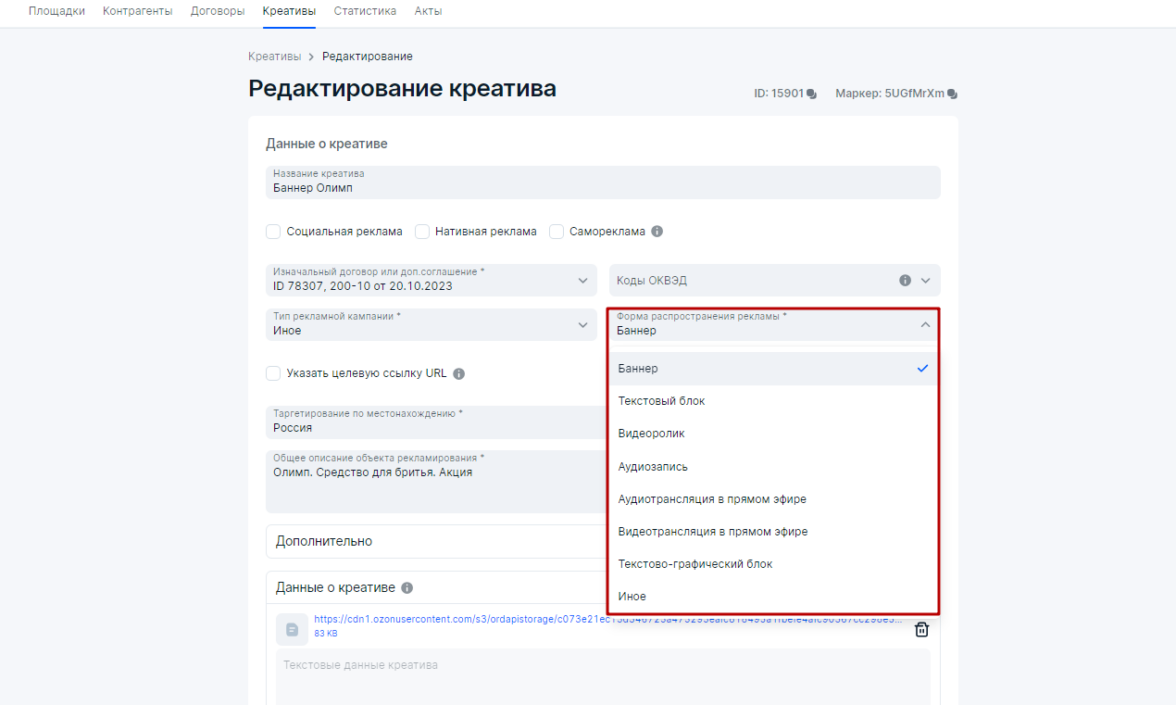The width and height of the screenshot is (1176, 705).
Task: Click the attached file document icon
Action: click(292, 630)
